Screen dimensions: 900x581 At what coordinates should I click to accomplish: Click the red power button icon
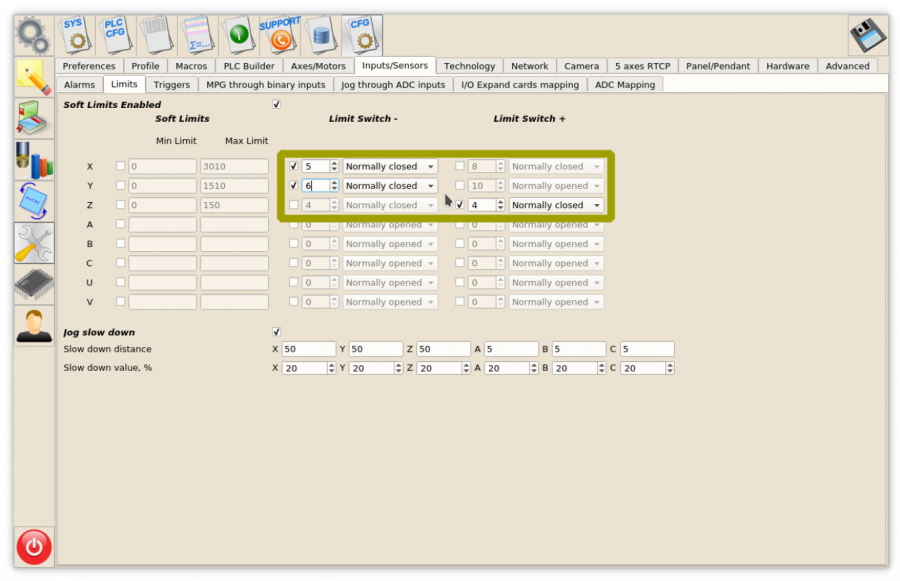pos(34,546)
